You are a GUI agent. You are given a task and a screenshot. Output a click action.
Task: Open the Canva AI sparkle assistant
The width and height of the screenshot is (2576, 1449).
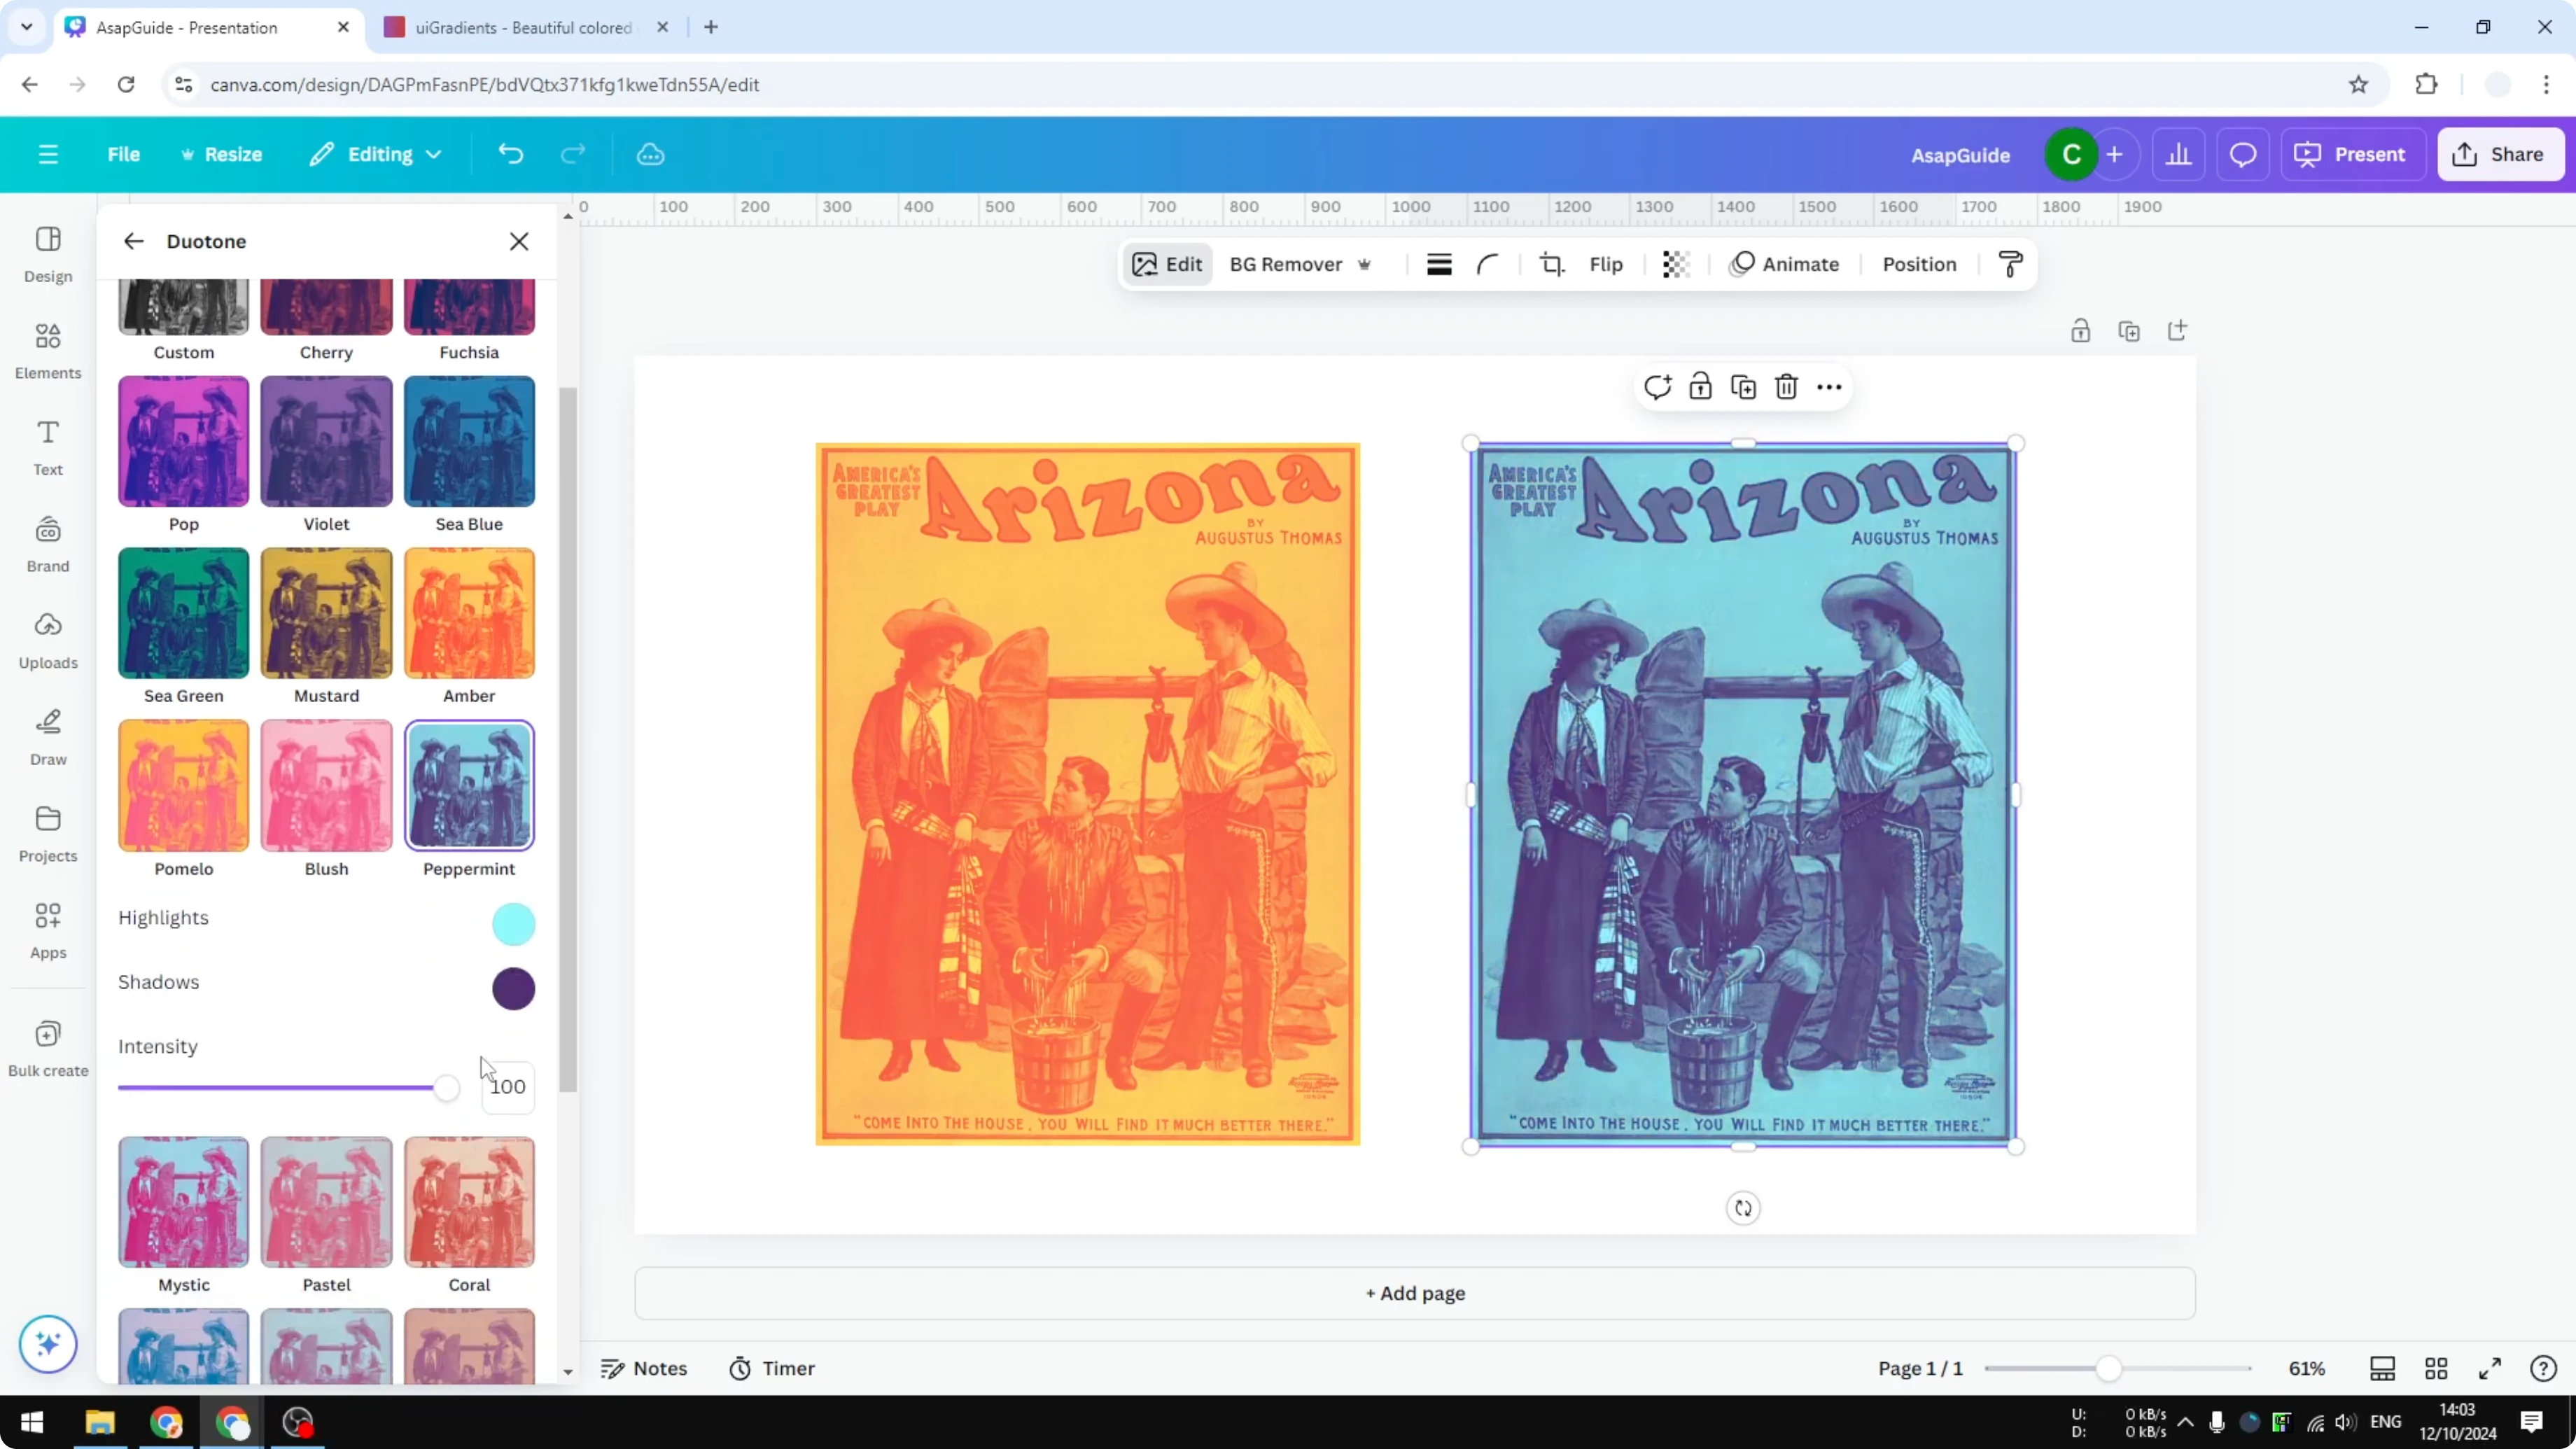coord(47,1344)
